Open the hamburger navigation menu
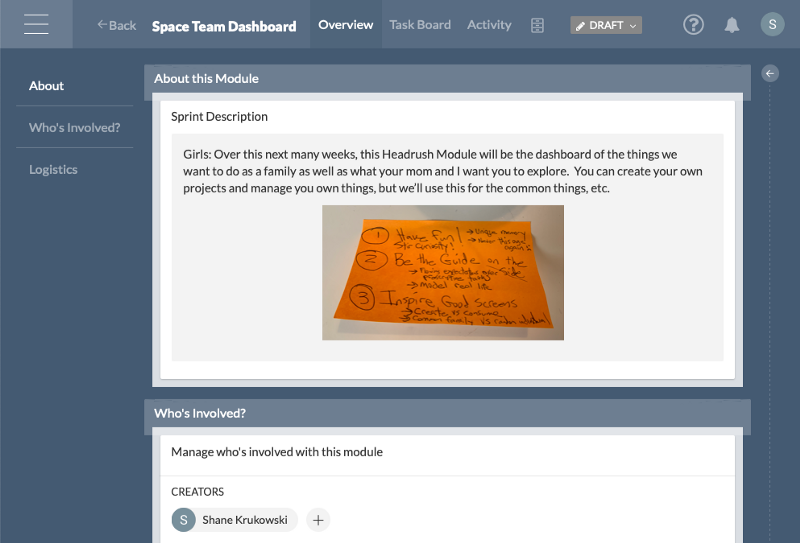800x543 pixels. (36, 25)
